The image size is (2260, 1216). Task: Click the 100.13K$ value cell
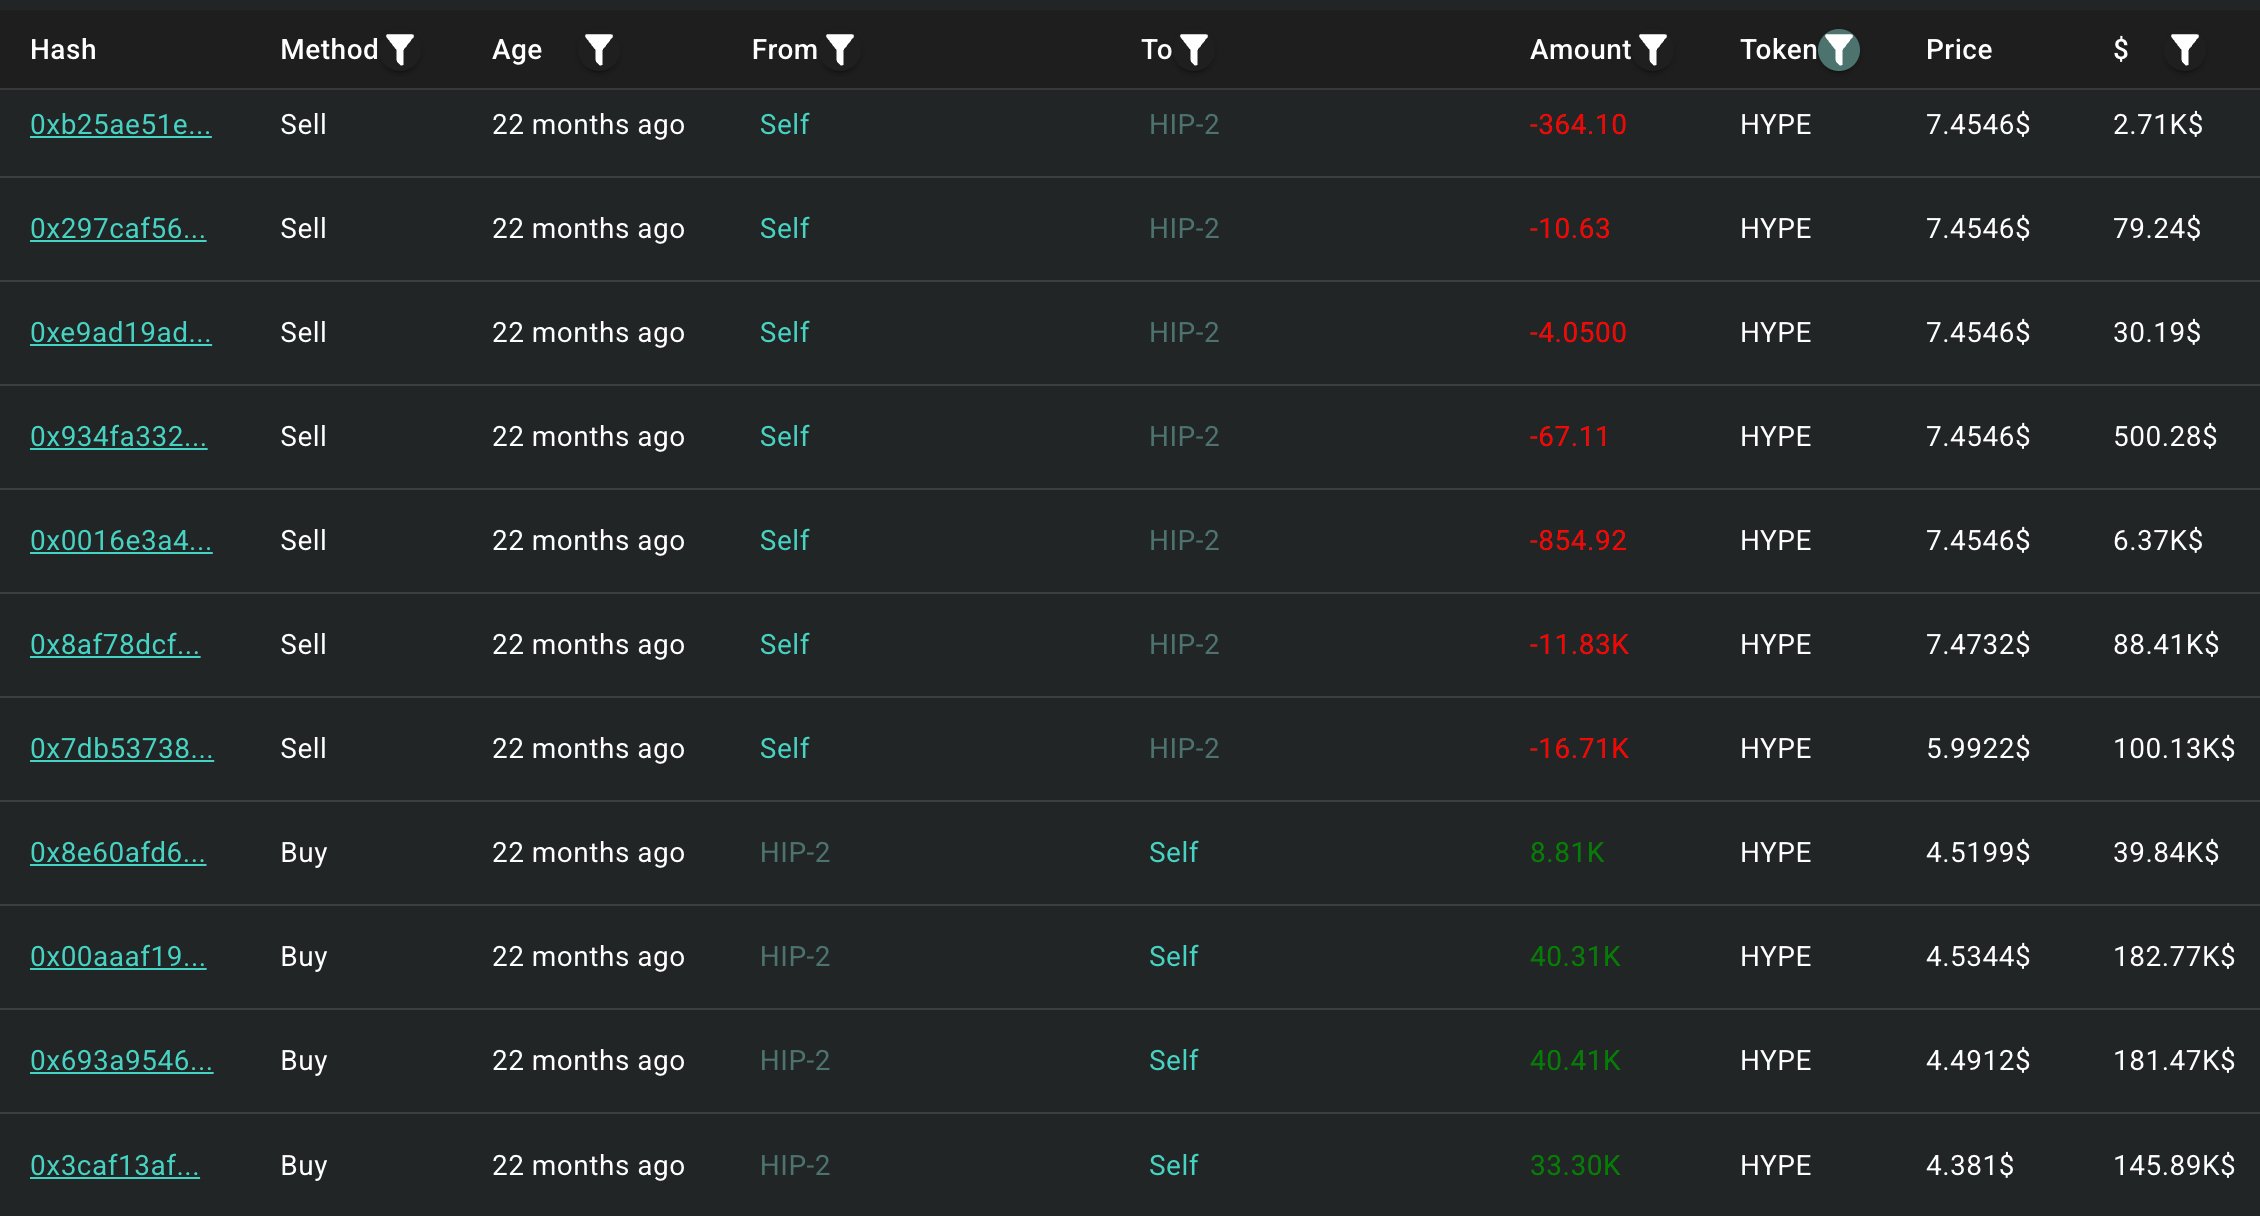pyautogui.click(x=2174, y=748)
